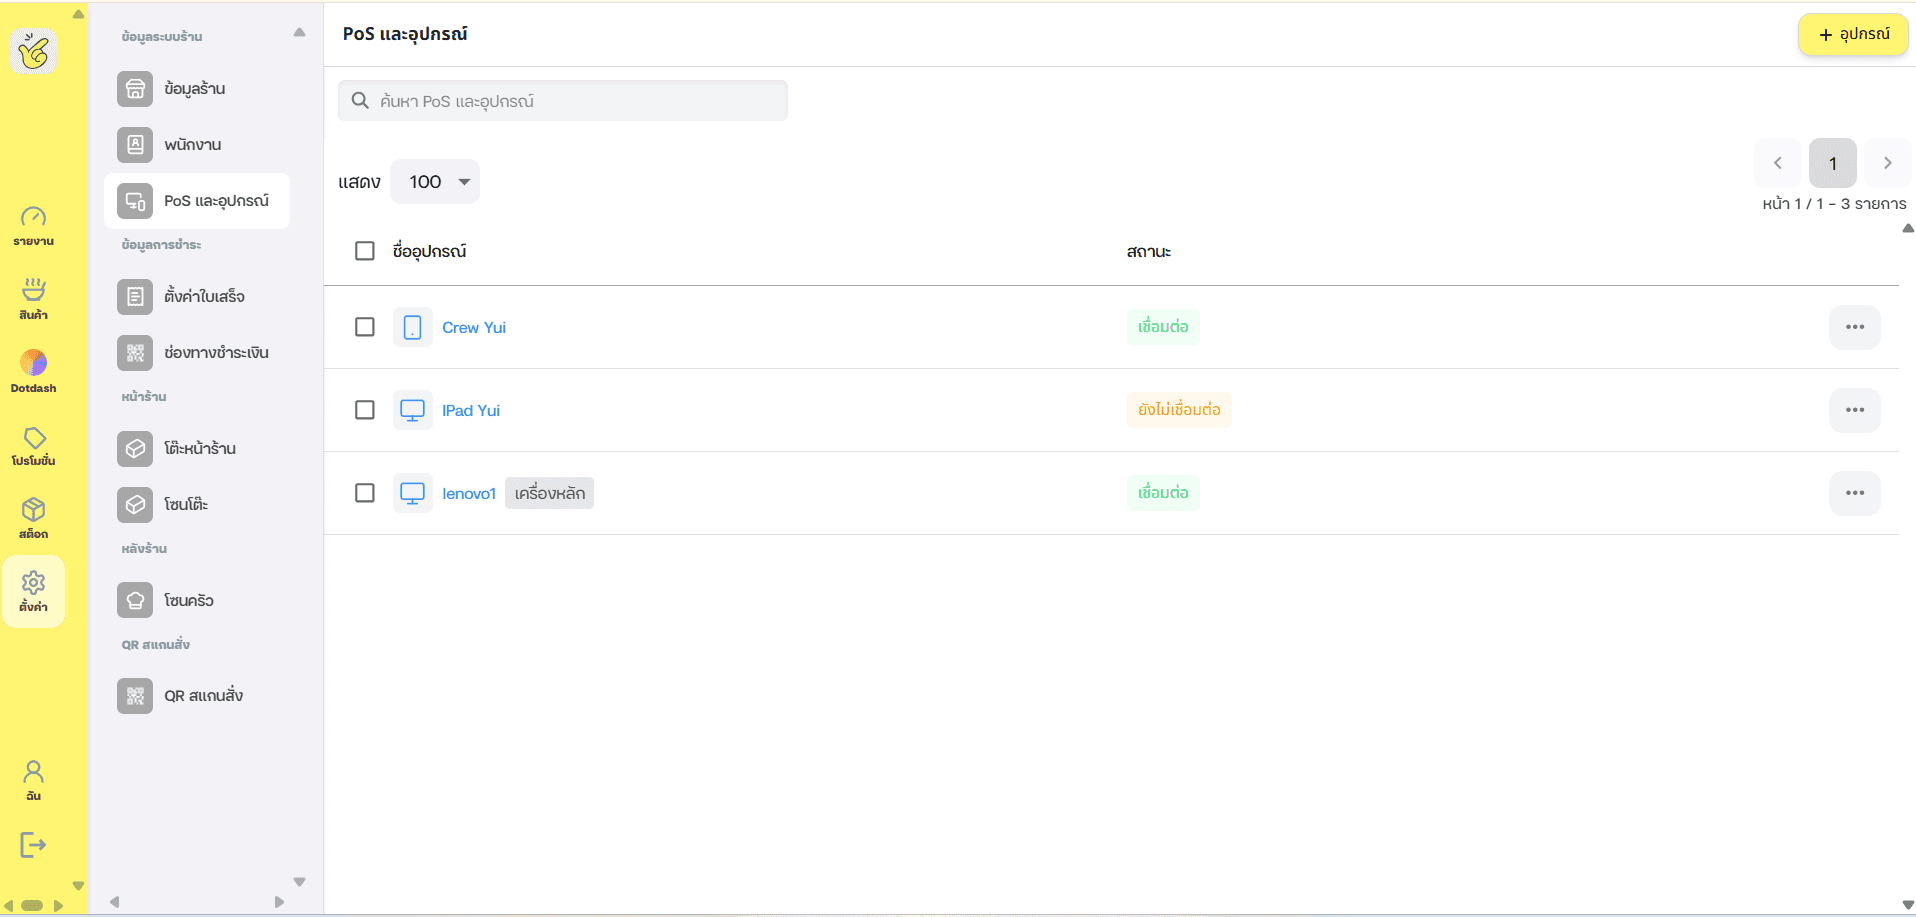
Task: Open the ช่องทางชำระเงิน menu item
Action: tap(197, 353)
